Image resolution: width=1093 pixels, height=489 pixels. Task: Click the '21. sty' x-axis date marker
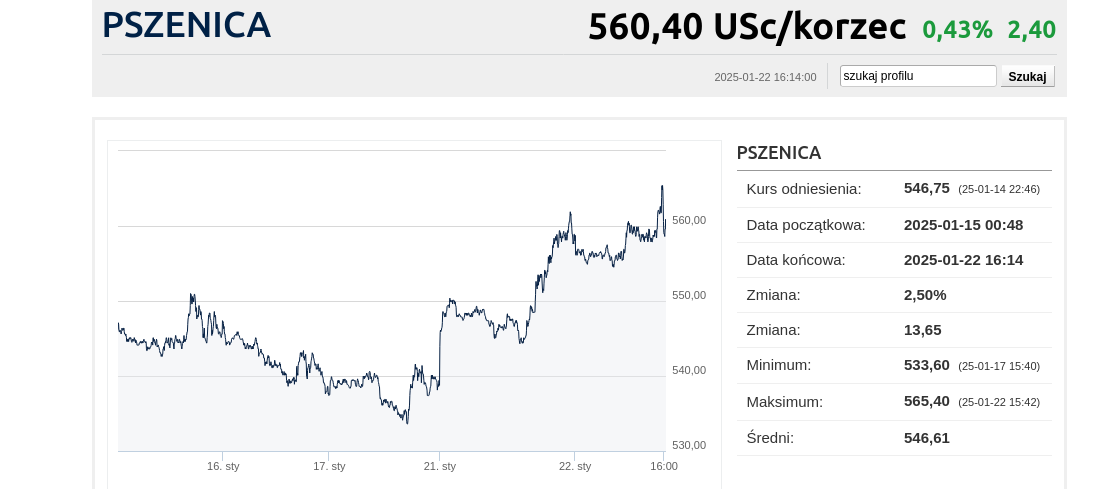[x=439, y=466]
